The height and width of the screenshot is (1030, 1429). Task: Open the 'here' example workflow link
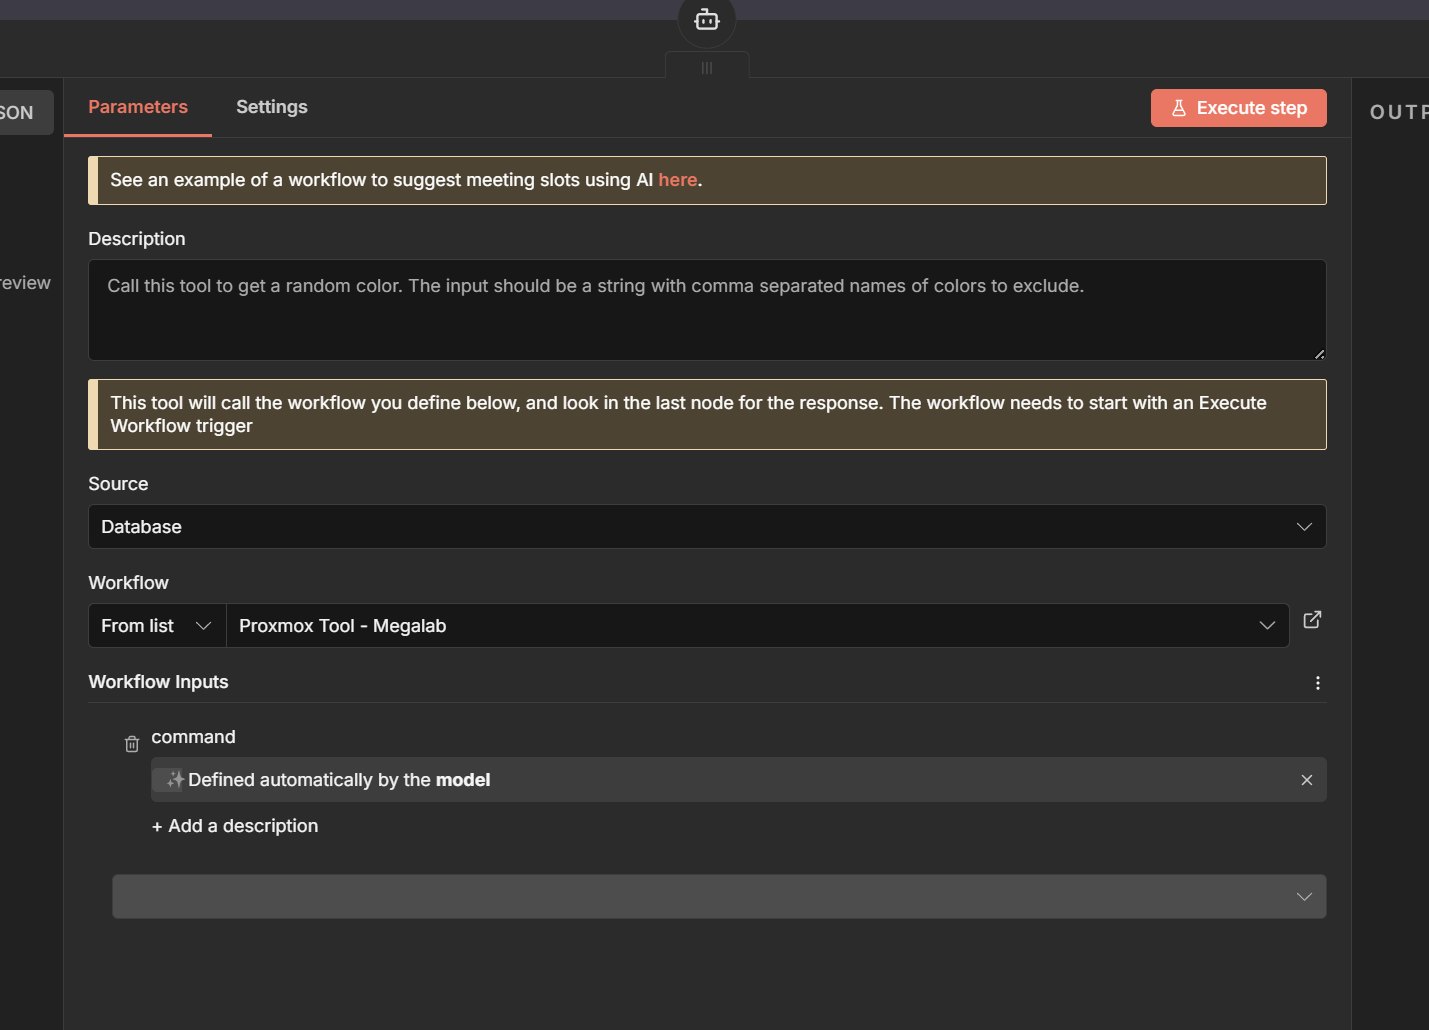pos(677,180)
